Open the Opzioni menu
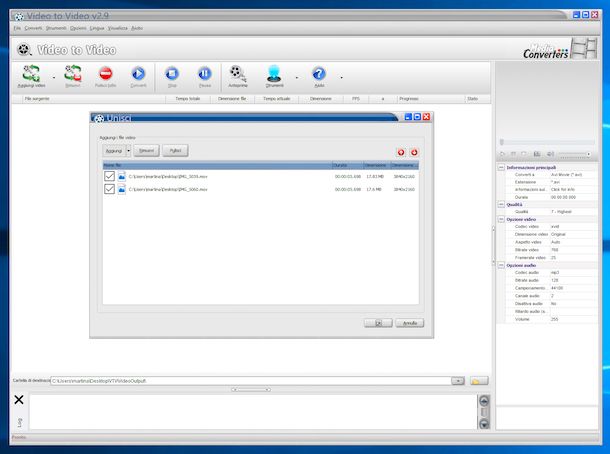This screenshot has height=454, width=610. [x=78, y=28]
